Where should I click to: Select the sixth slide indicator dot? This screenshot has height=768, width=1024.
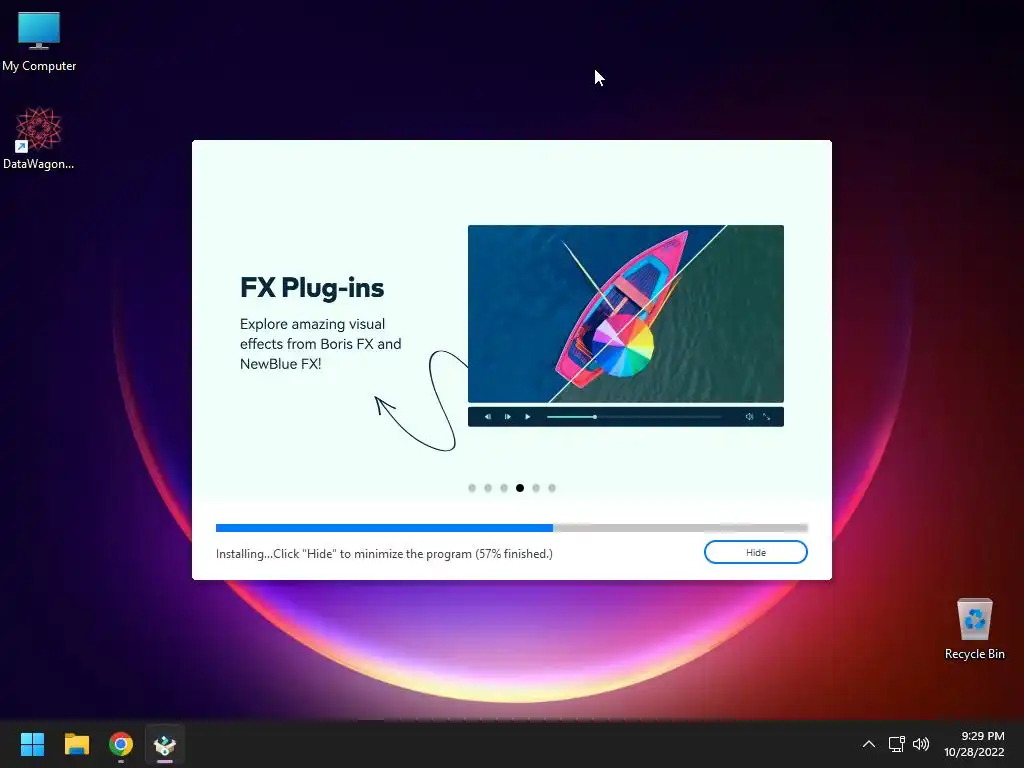coord(552,488)
